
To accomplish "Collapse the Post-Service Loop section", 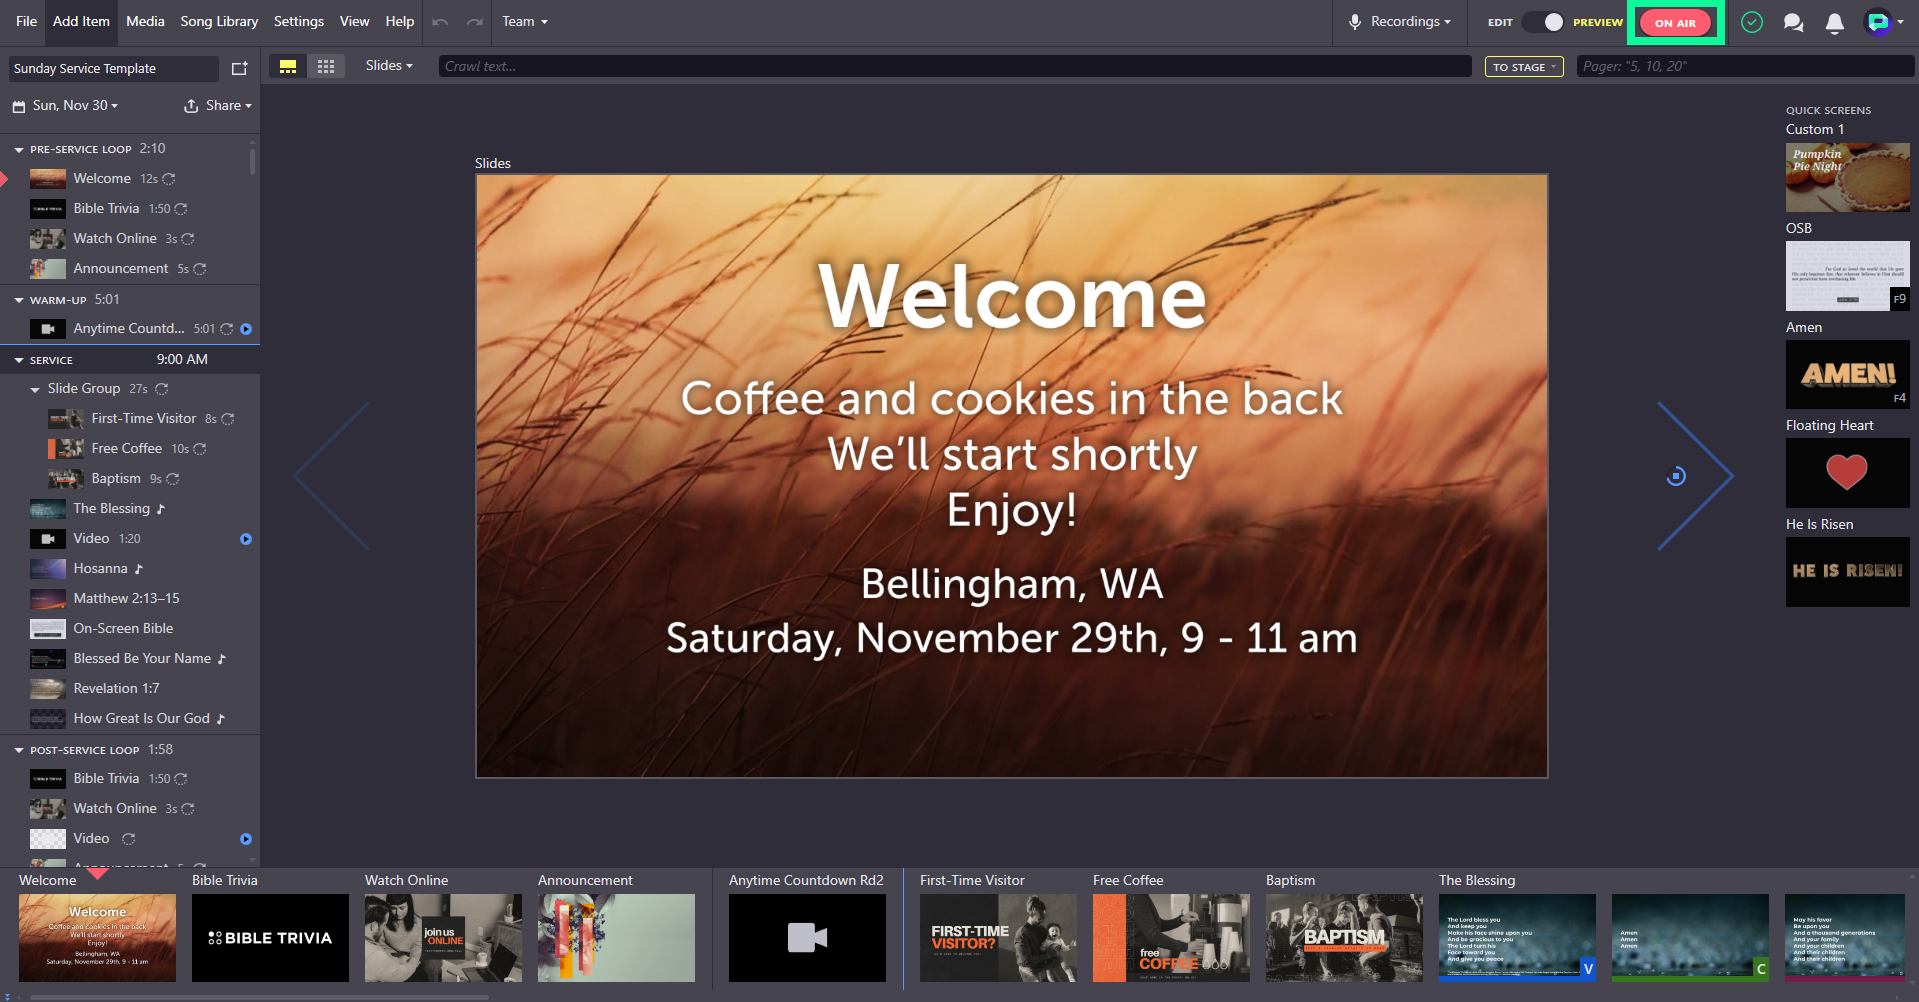I will coord(19,750).
